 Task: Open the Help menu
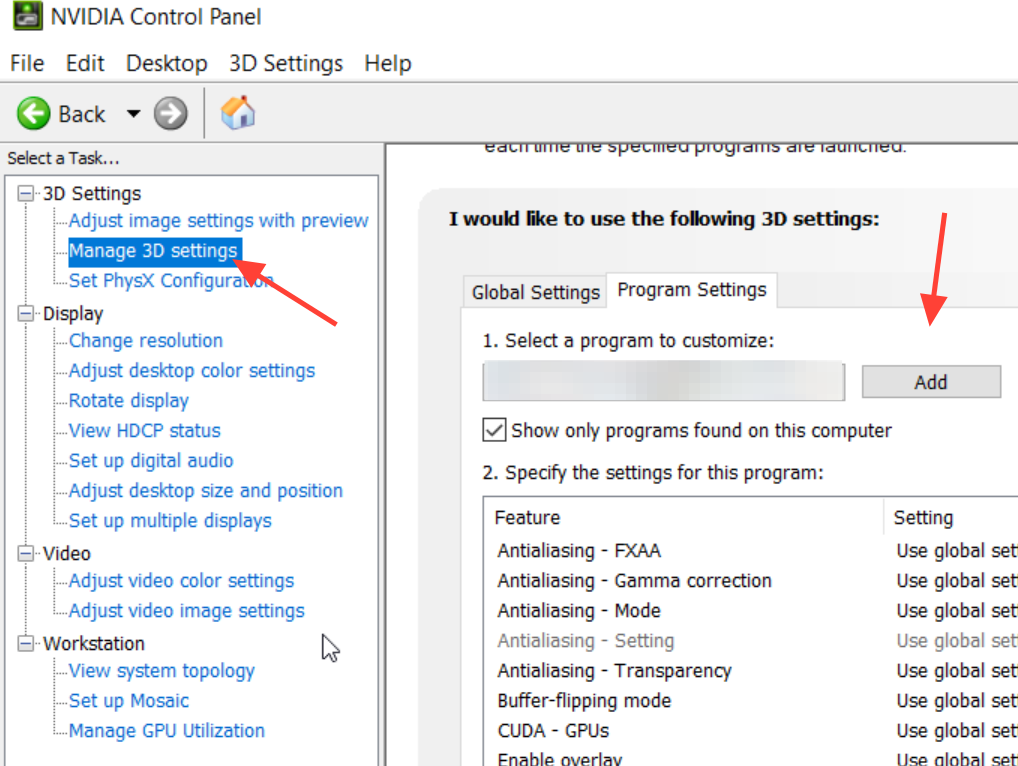click(388, 63)
